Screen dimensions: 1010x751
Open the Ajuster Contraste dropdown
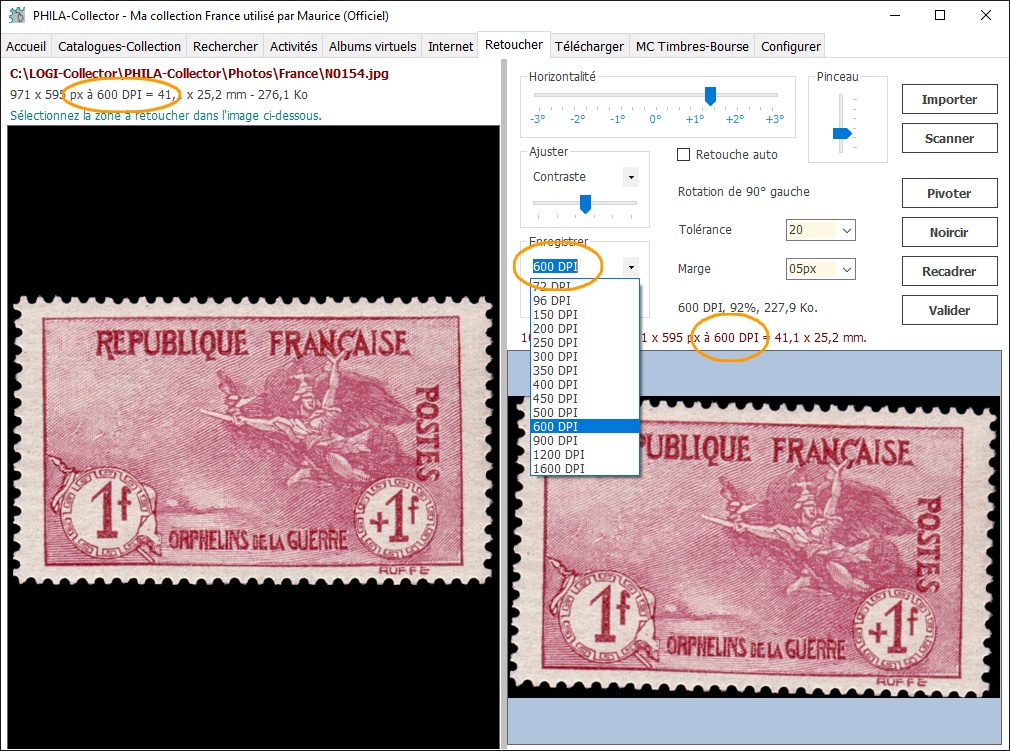click(x=631, y=177)
